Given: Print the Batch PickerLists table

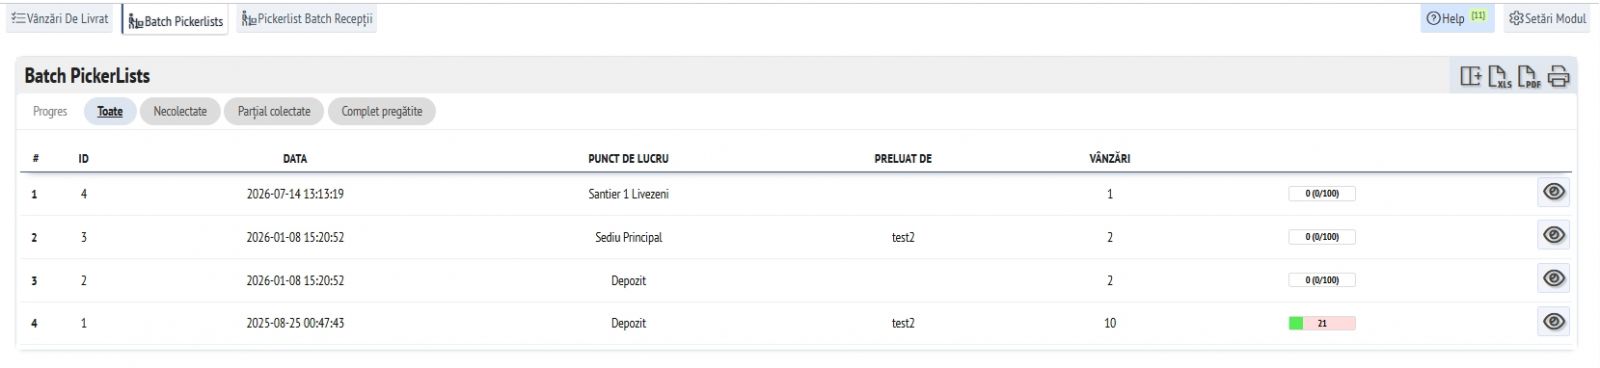Looking at the screenshot, I should 1558,76.
